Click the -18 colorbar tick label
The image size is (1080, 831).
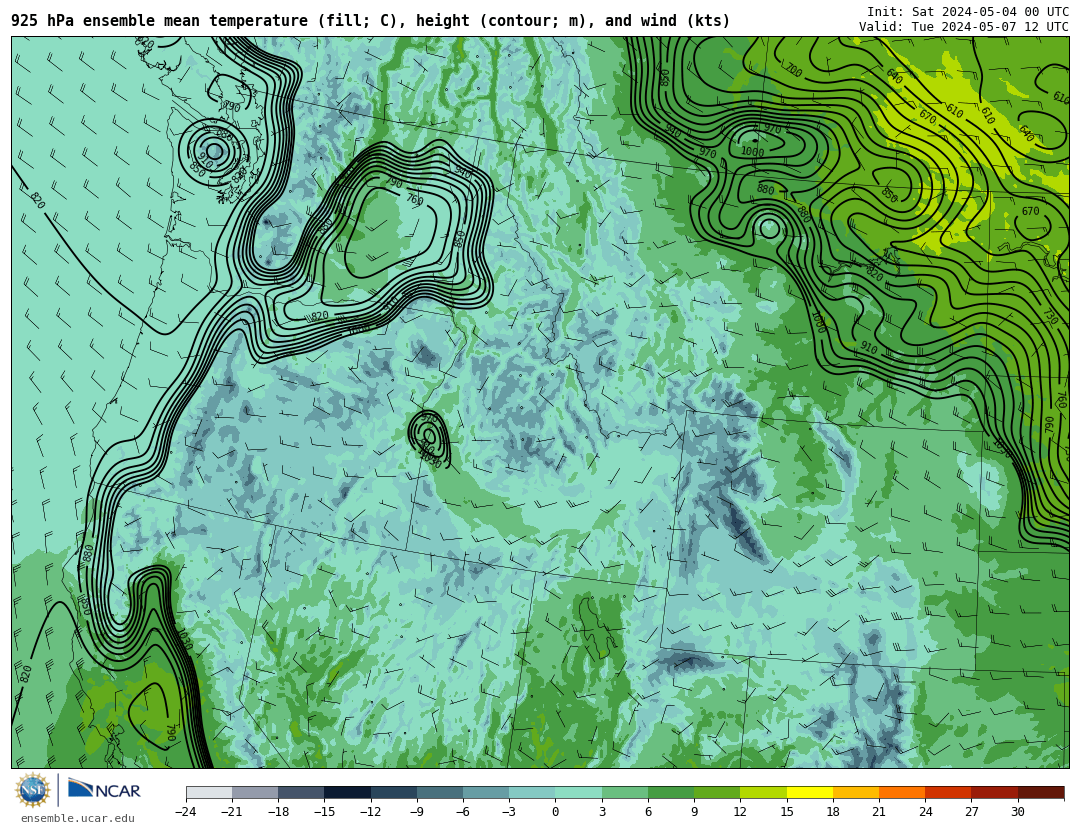(278, 812)
